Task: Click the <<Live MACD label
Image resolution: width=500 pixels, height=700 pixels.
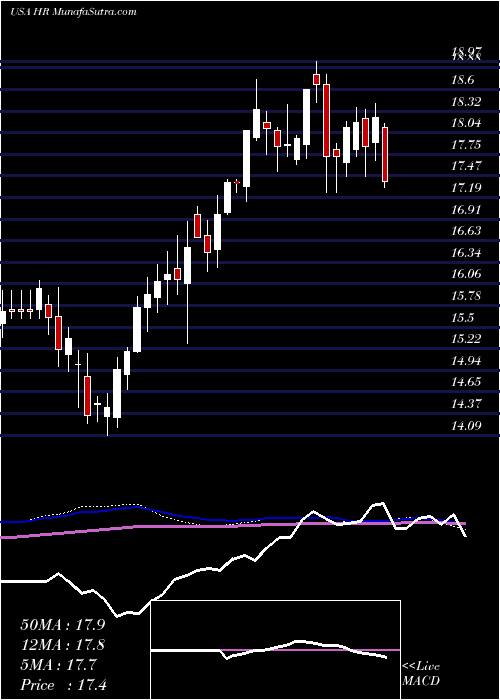Action: (421, 674)
